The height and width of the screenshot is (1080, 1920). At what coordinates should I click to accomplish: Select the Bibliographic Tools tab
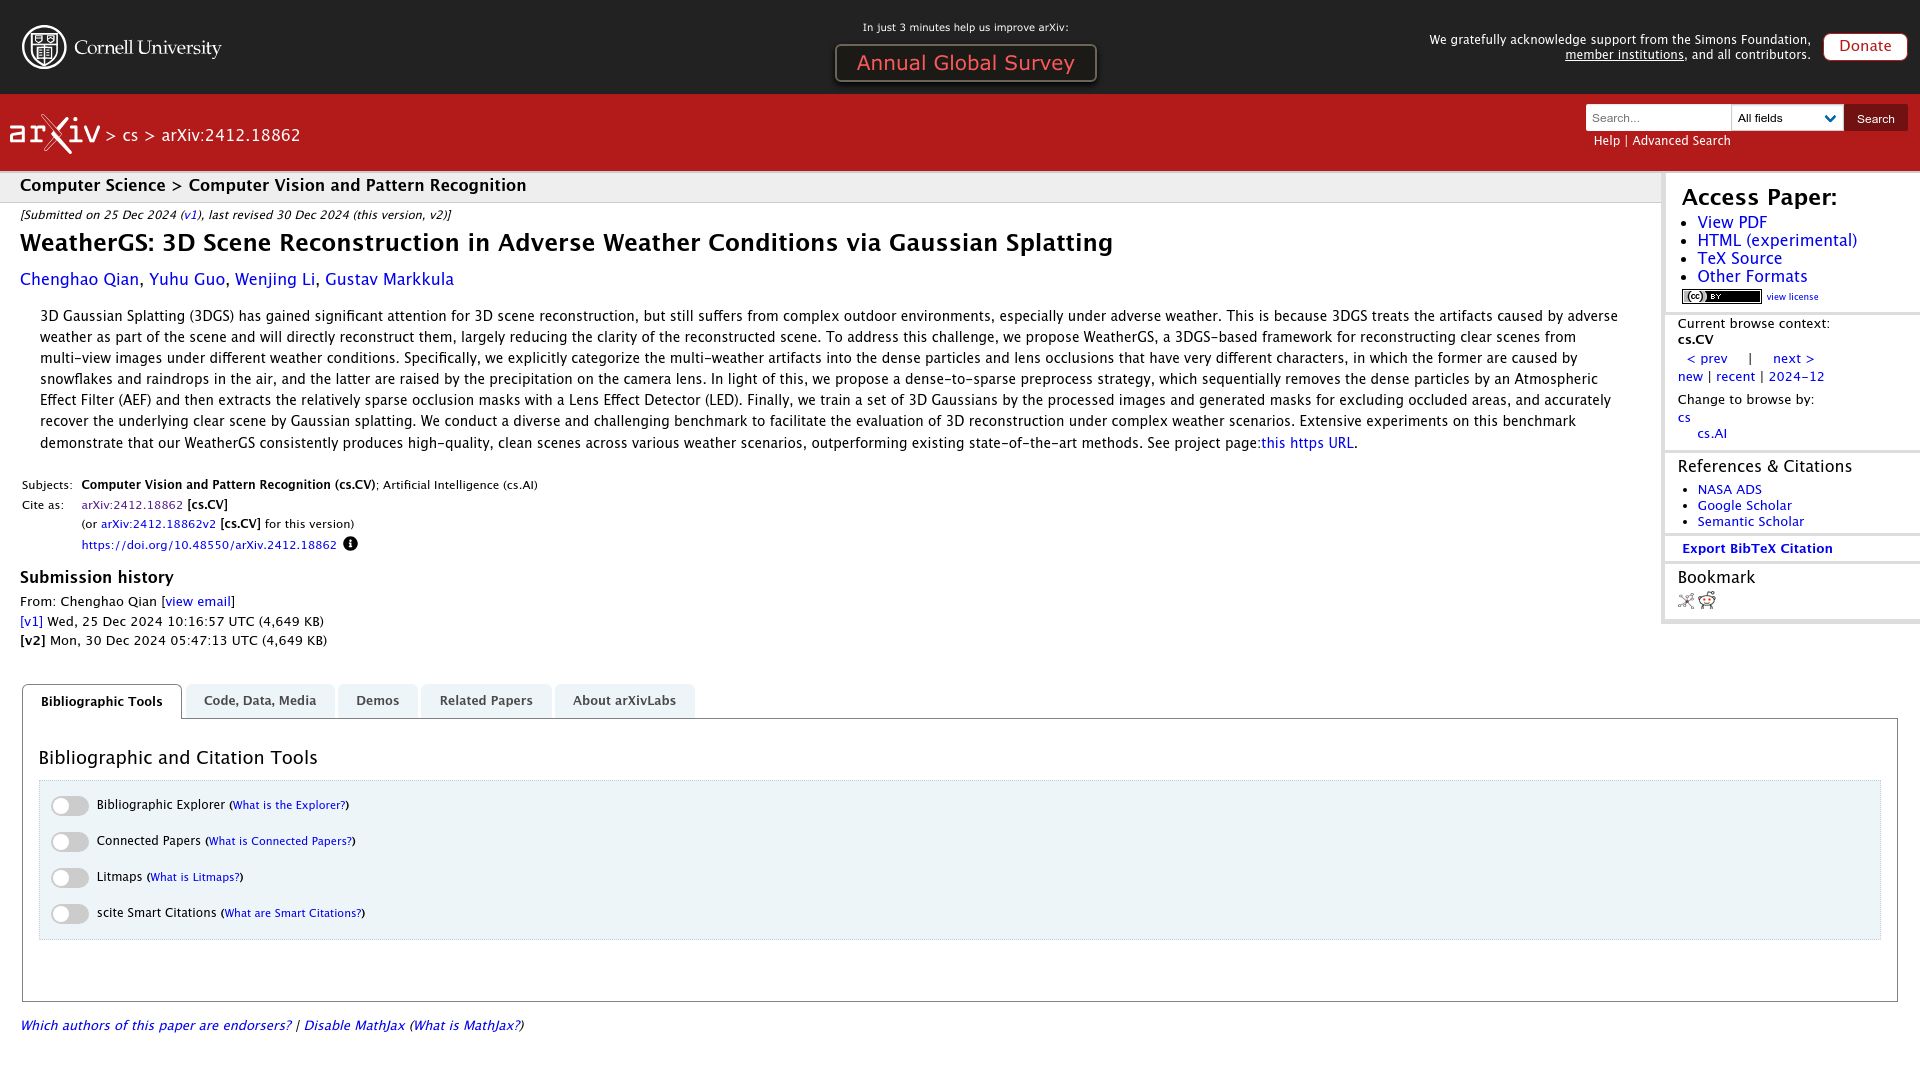coord(102,702)
